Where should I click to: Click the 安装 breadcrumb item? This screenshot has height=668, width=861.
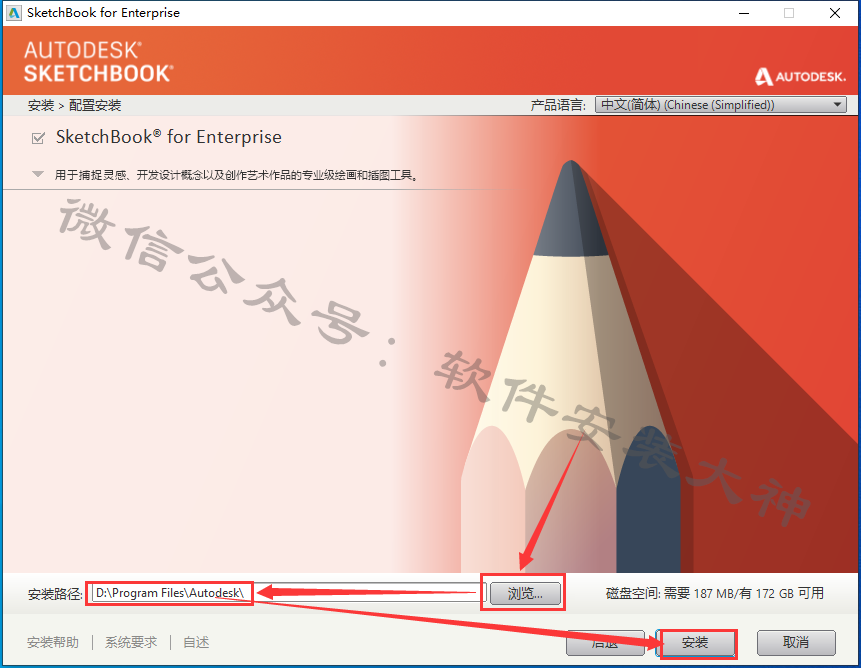(x=41, y=105)
